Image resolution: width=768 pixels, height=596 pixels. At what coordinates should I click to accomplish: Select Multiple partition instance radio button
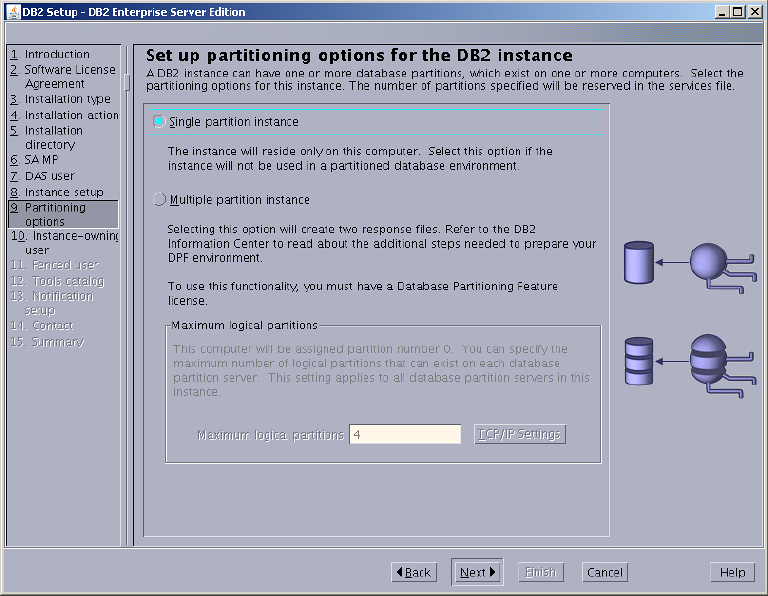pos(159,199)
